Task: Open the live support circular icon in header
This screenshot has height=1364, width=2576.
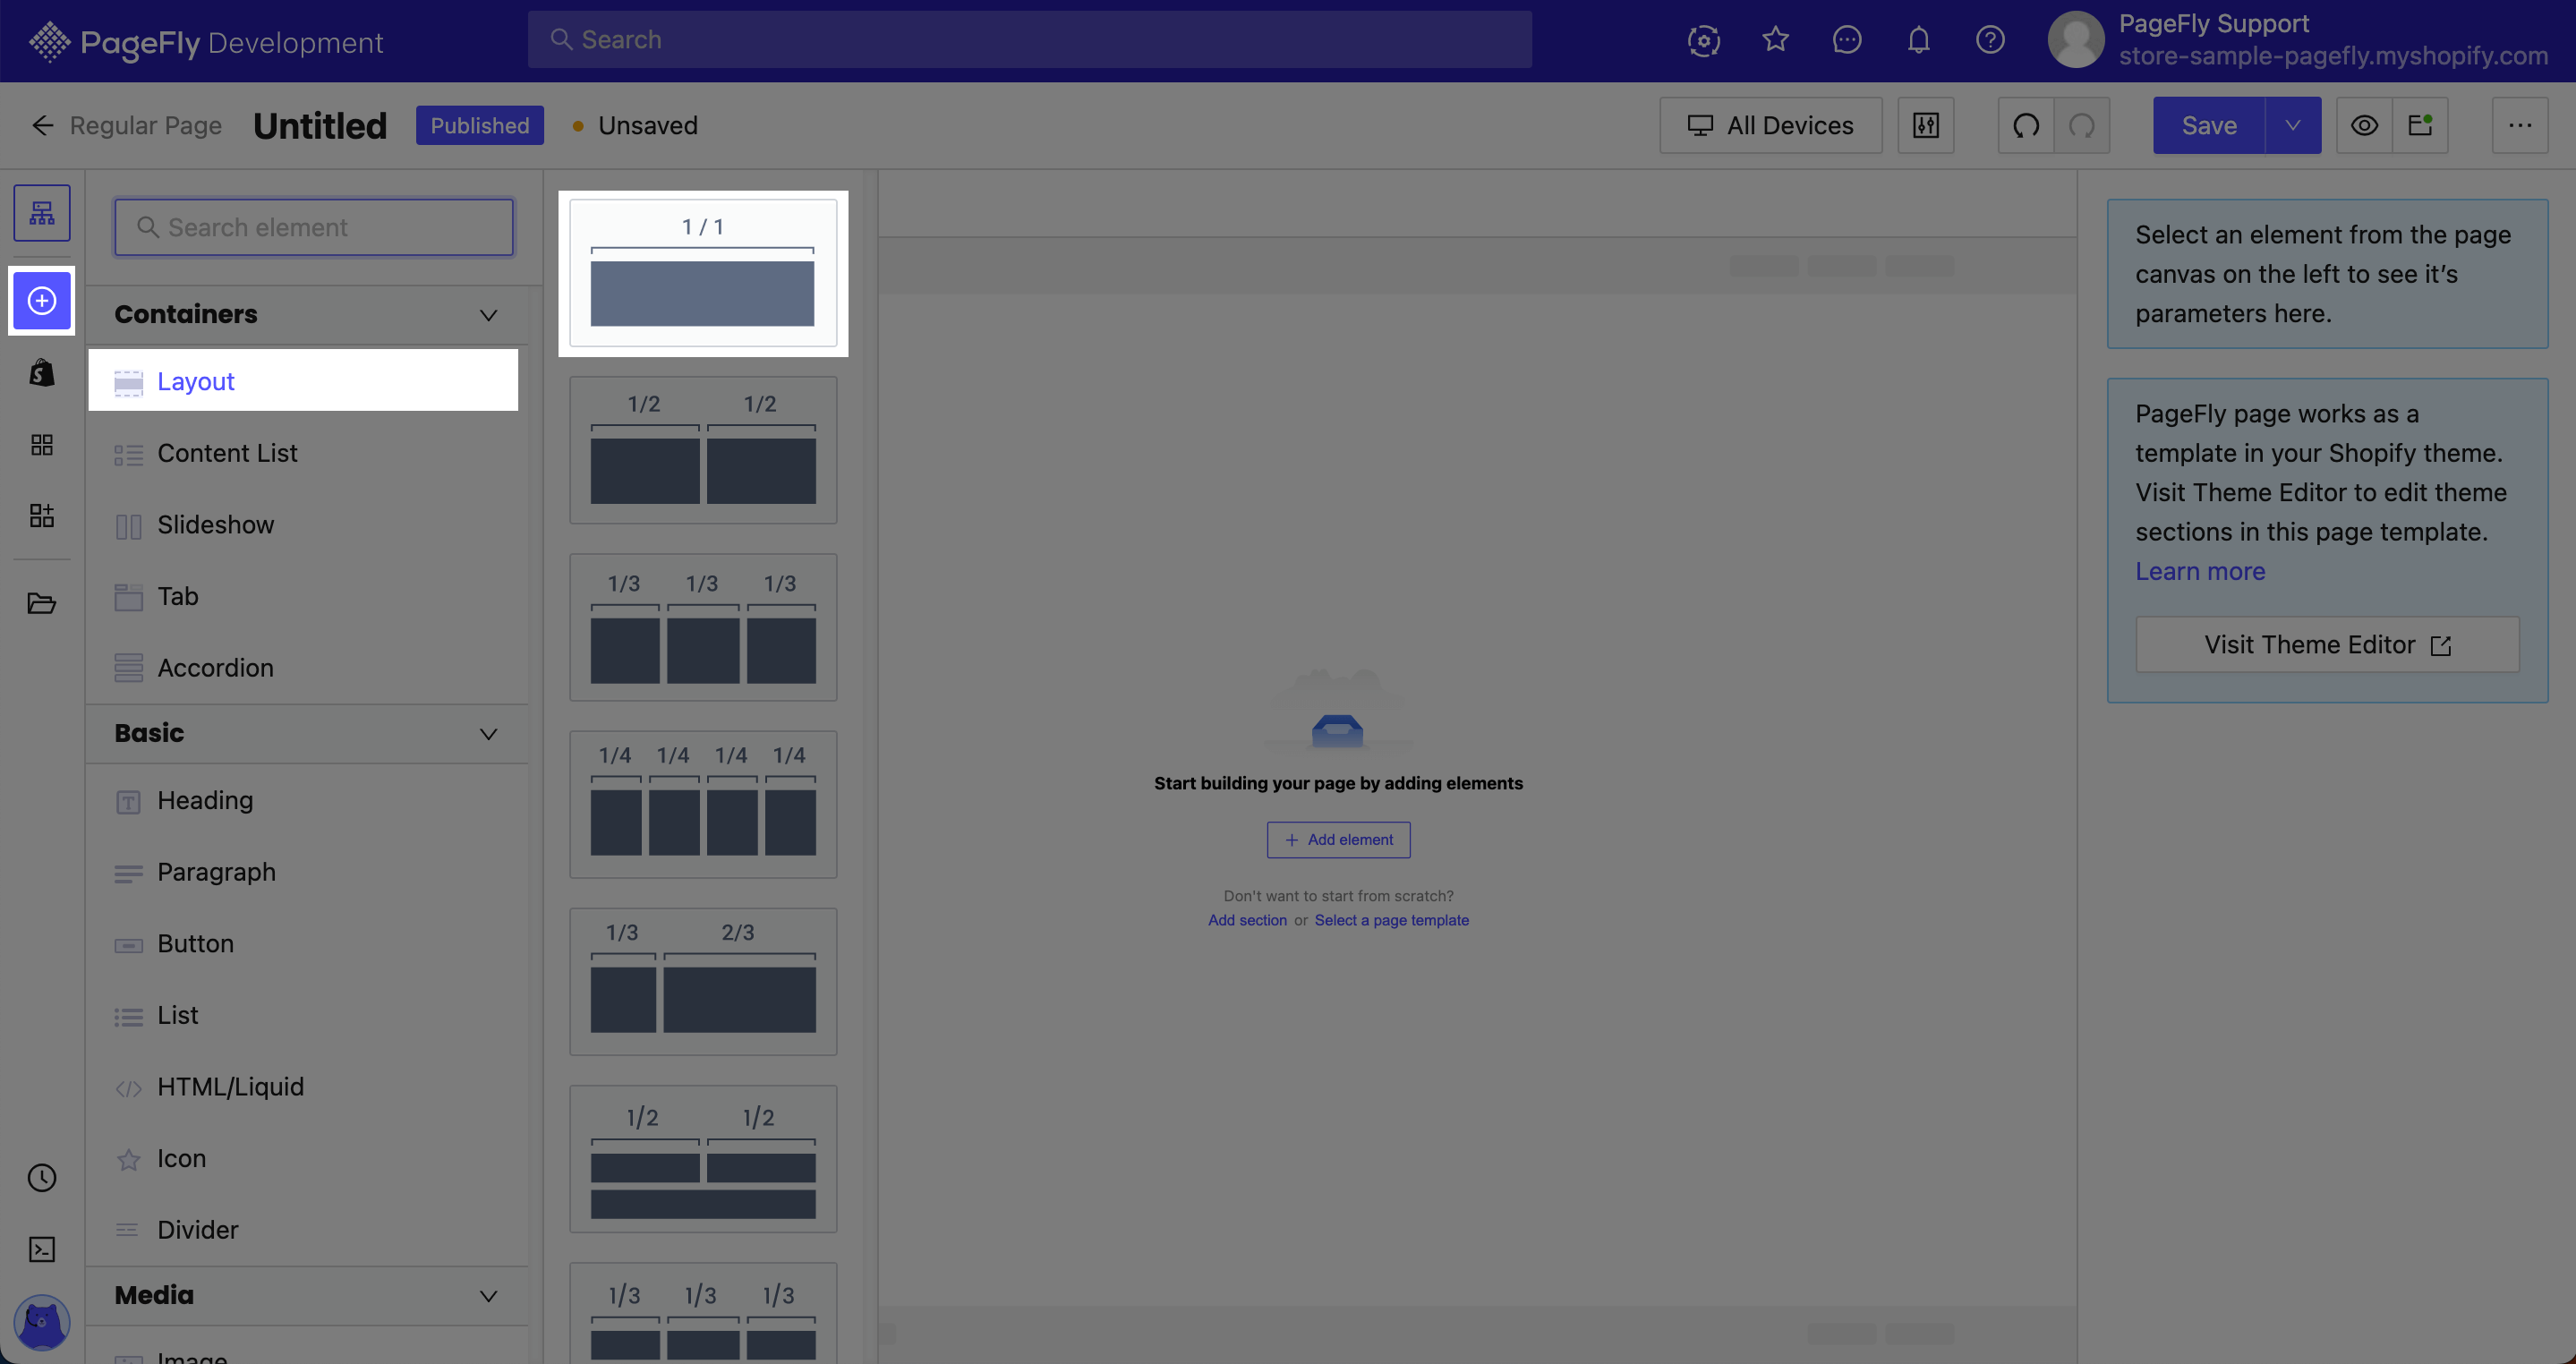Action: click(1703, 40)
